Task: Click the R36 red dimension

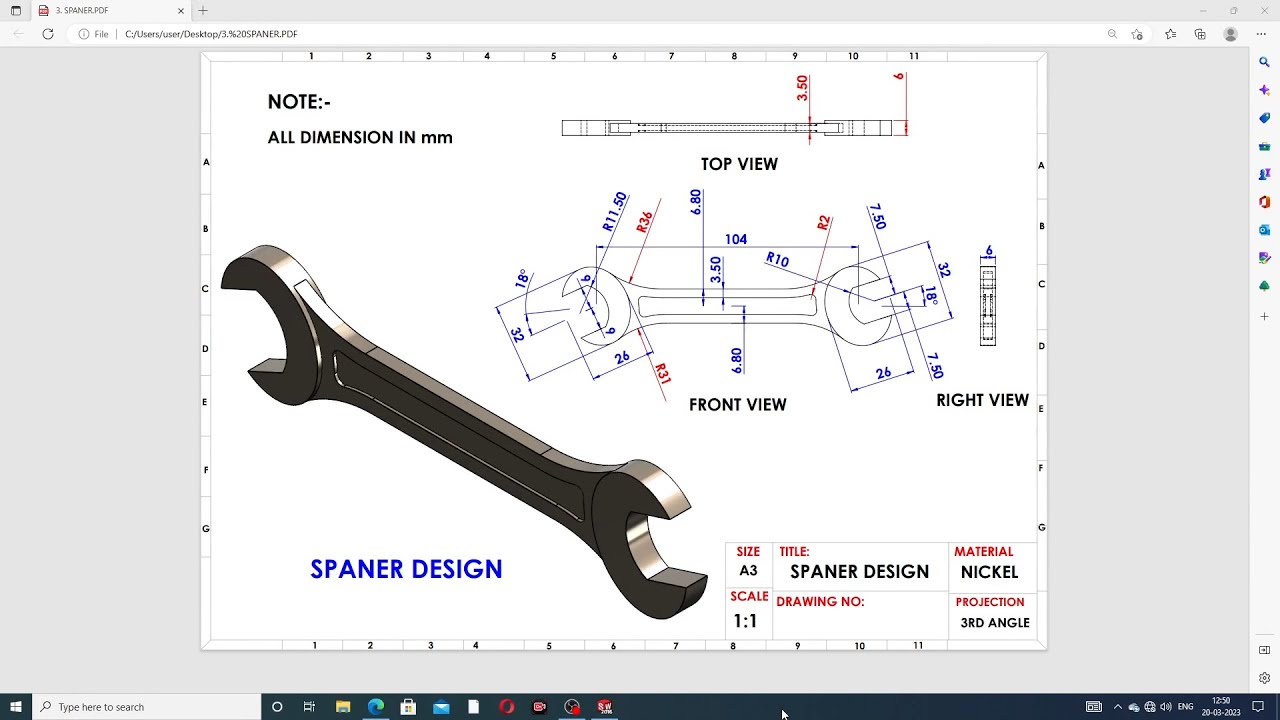Action: click(644, 222)
